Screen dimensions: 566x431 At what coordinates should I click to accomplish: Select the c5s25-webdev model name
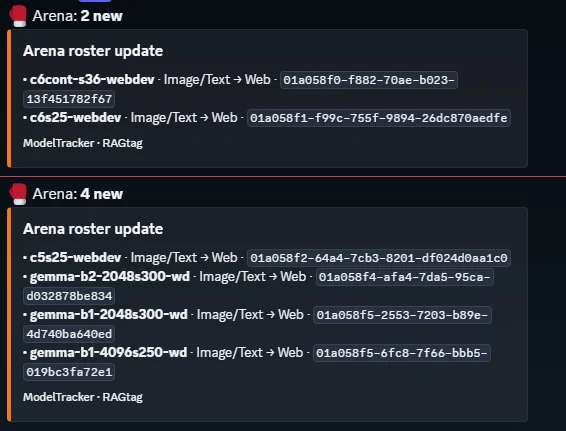[x=75, y=258]
